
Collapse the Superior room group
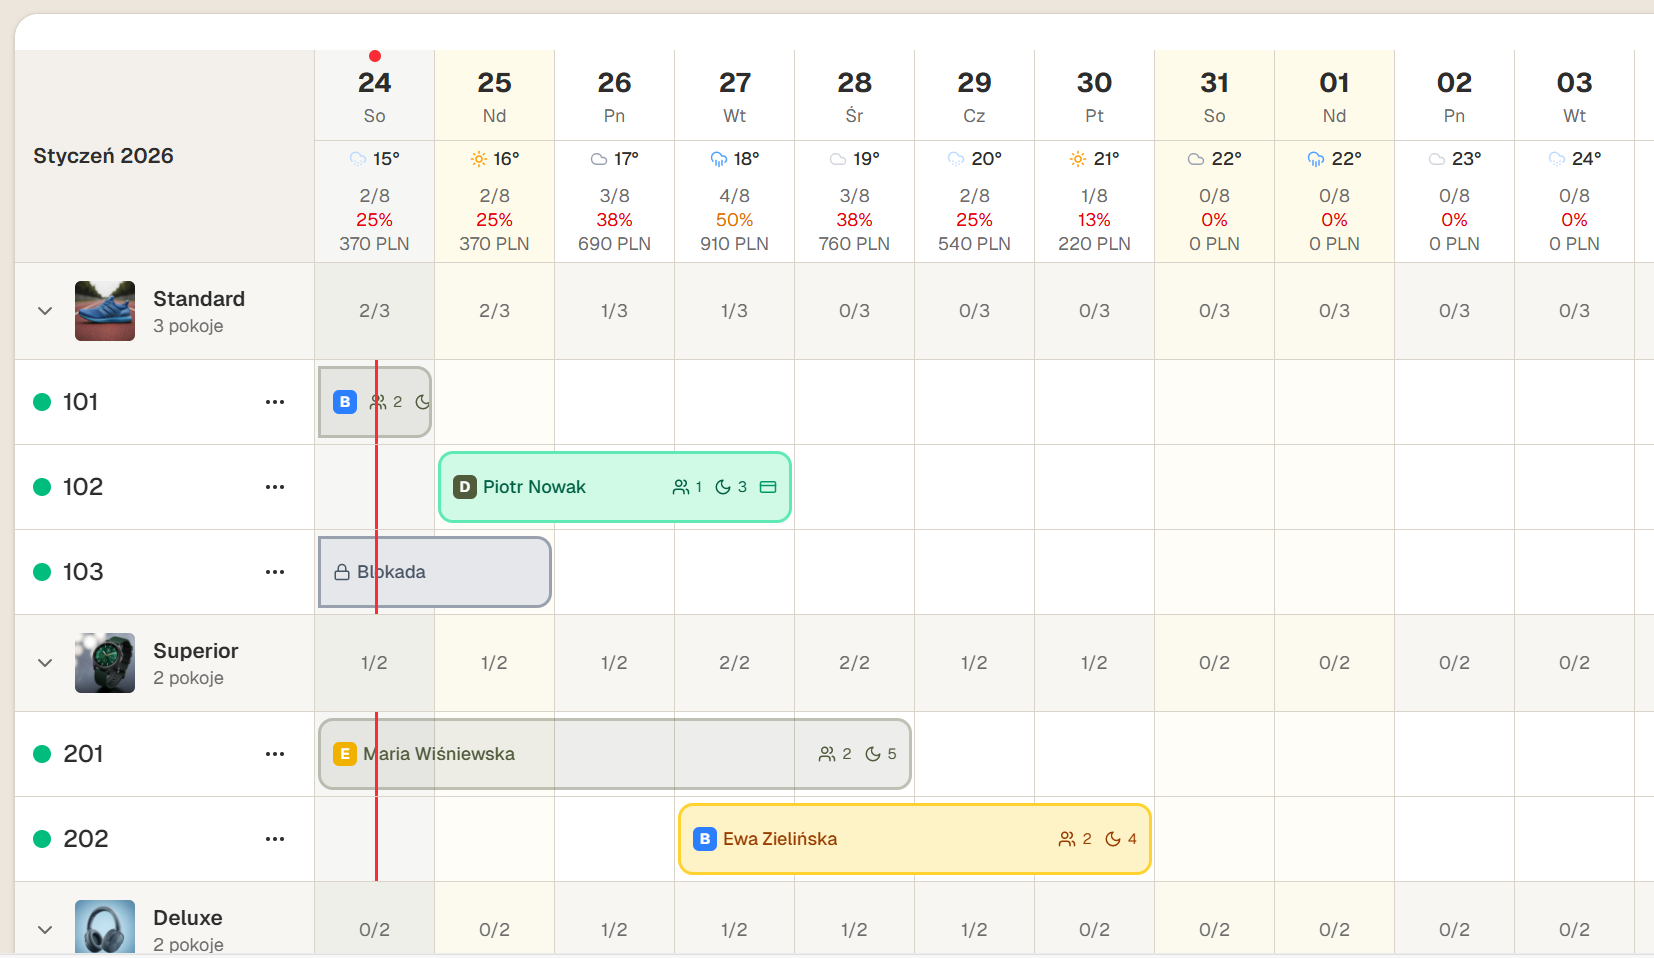point(45,663)
